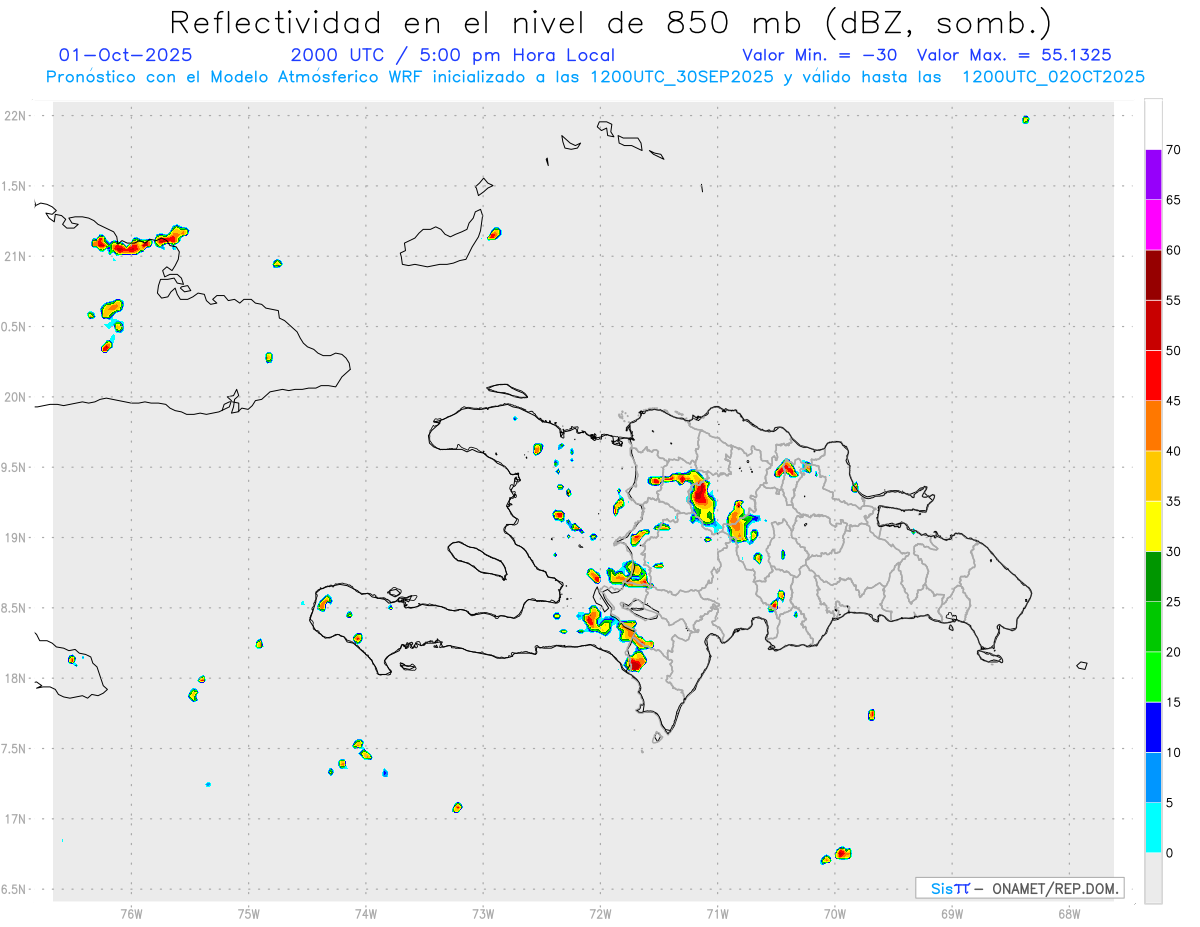Click the '75W' longitude axis label

coord(249,913)
